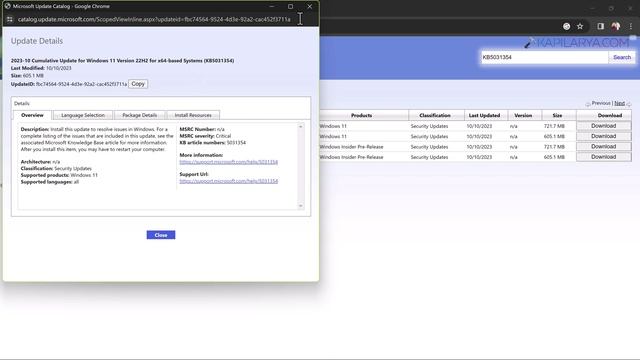Click scroll down arrow in details panel
Screen dimensions: 640x360
(301, 206)
